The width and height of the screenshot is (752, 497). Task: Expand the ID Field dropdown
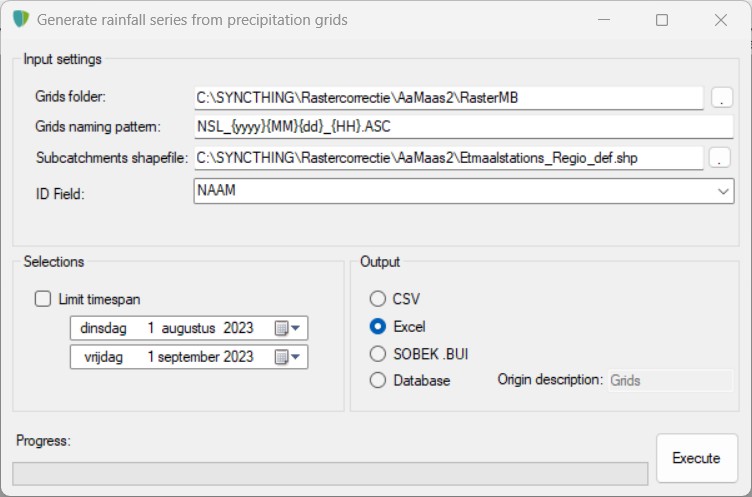pyautogui.click(x=723, y=191)
